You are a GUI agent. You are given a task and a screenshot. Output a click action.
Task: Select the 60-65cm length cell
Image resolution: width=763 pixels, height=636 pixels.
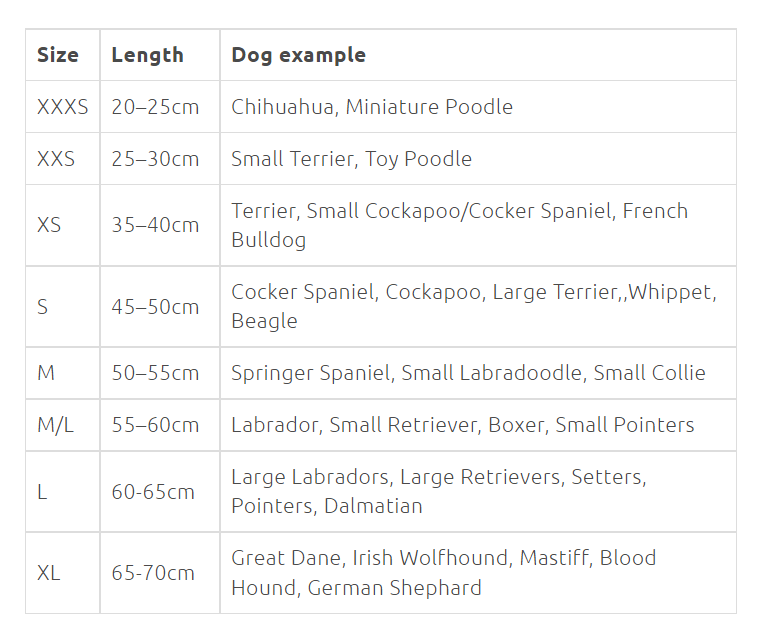click(153, 491)
